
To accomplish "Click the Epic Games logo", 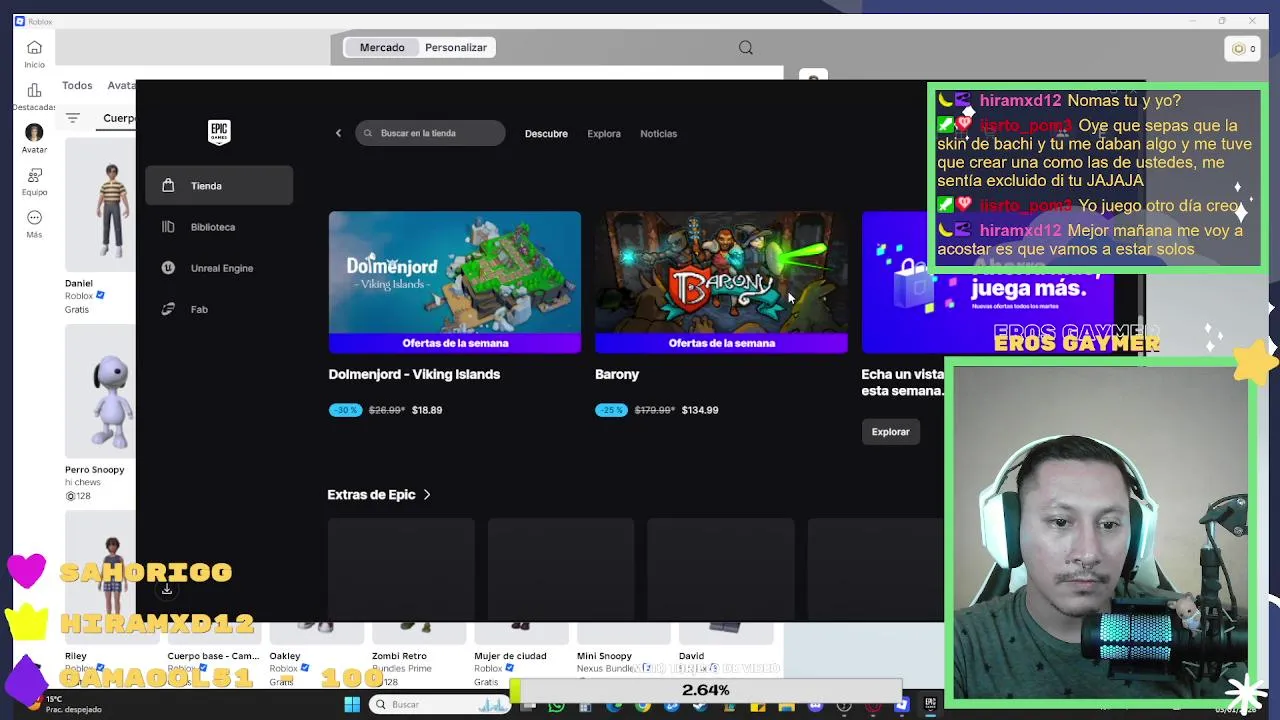I will [x=219, y=132].
